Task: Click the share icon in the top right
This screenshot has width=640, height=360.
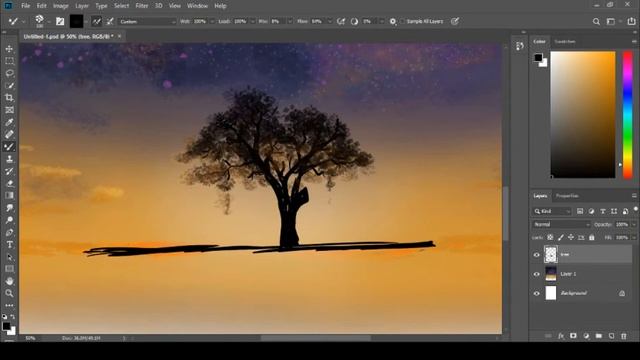Action: pos(631,21)
